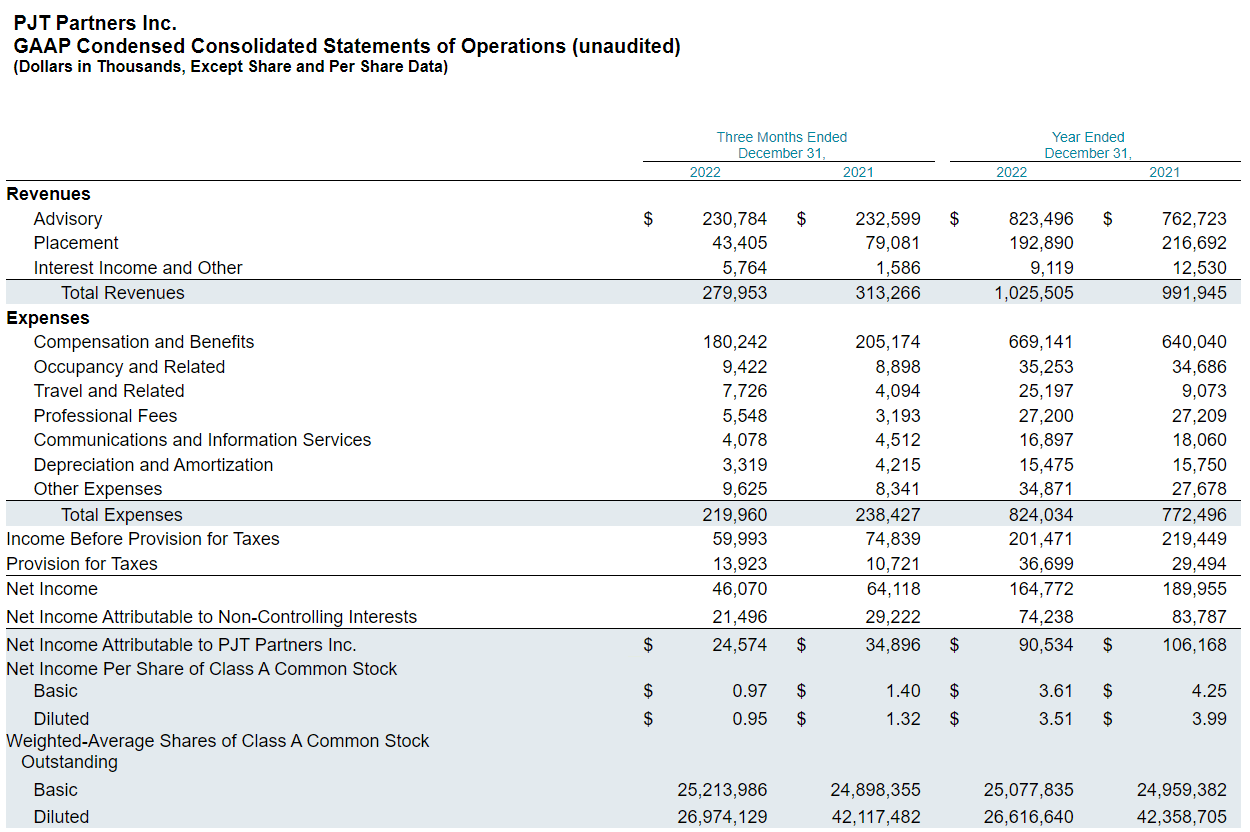This screenshot has height=832, width=1250.
Task: Click the 'PJT Partners Inc.' title
Action: tap(95, 24)
